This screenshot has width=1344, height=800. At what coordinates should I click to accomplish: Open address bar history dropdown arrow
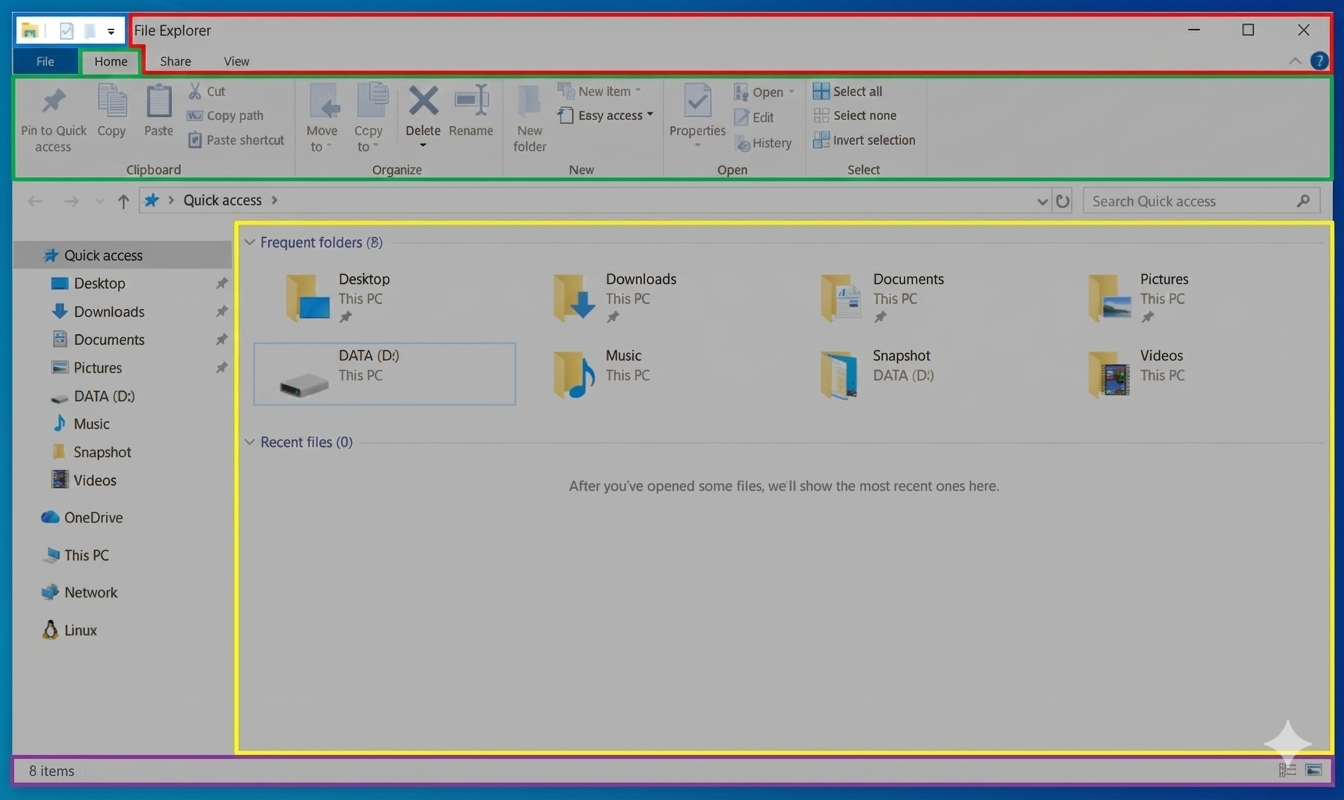click(x=1043, y=201)
